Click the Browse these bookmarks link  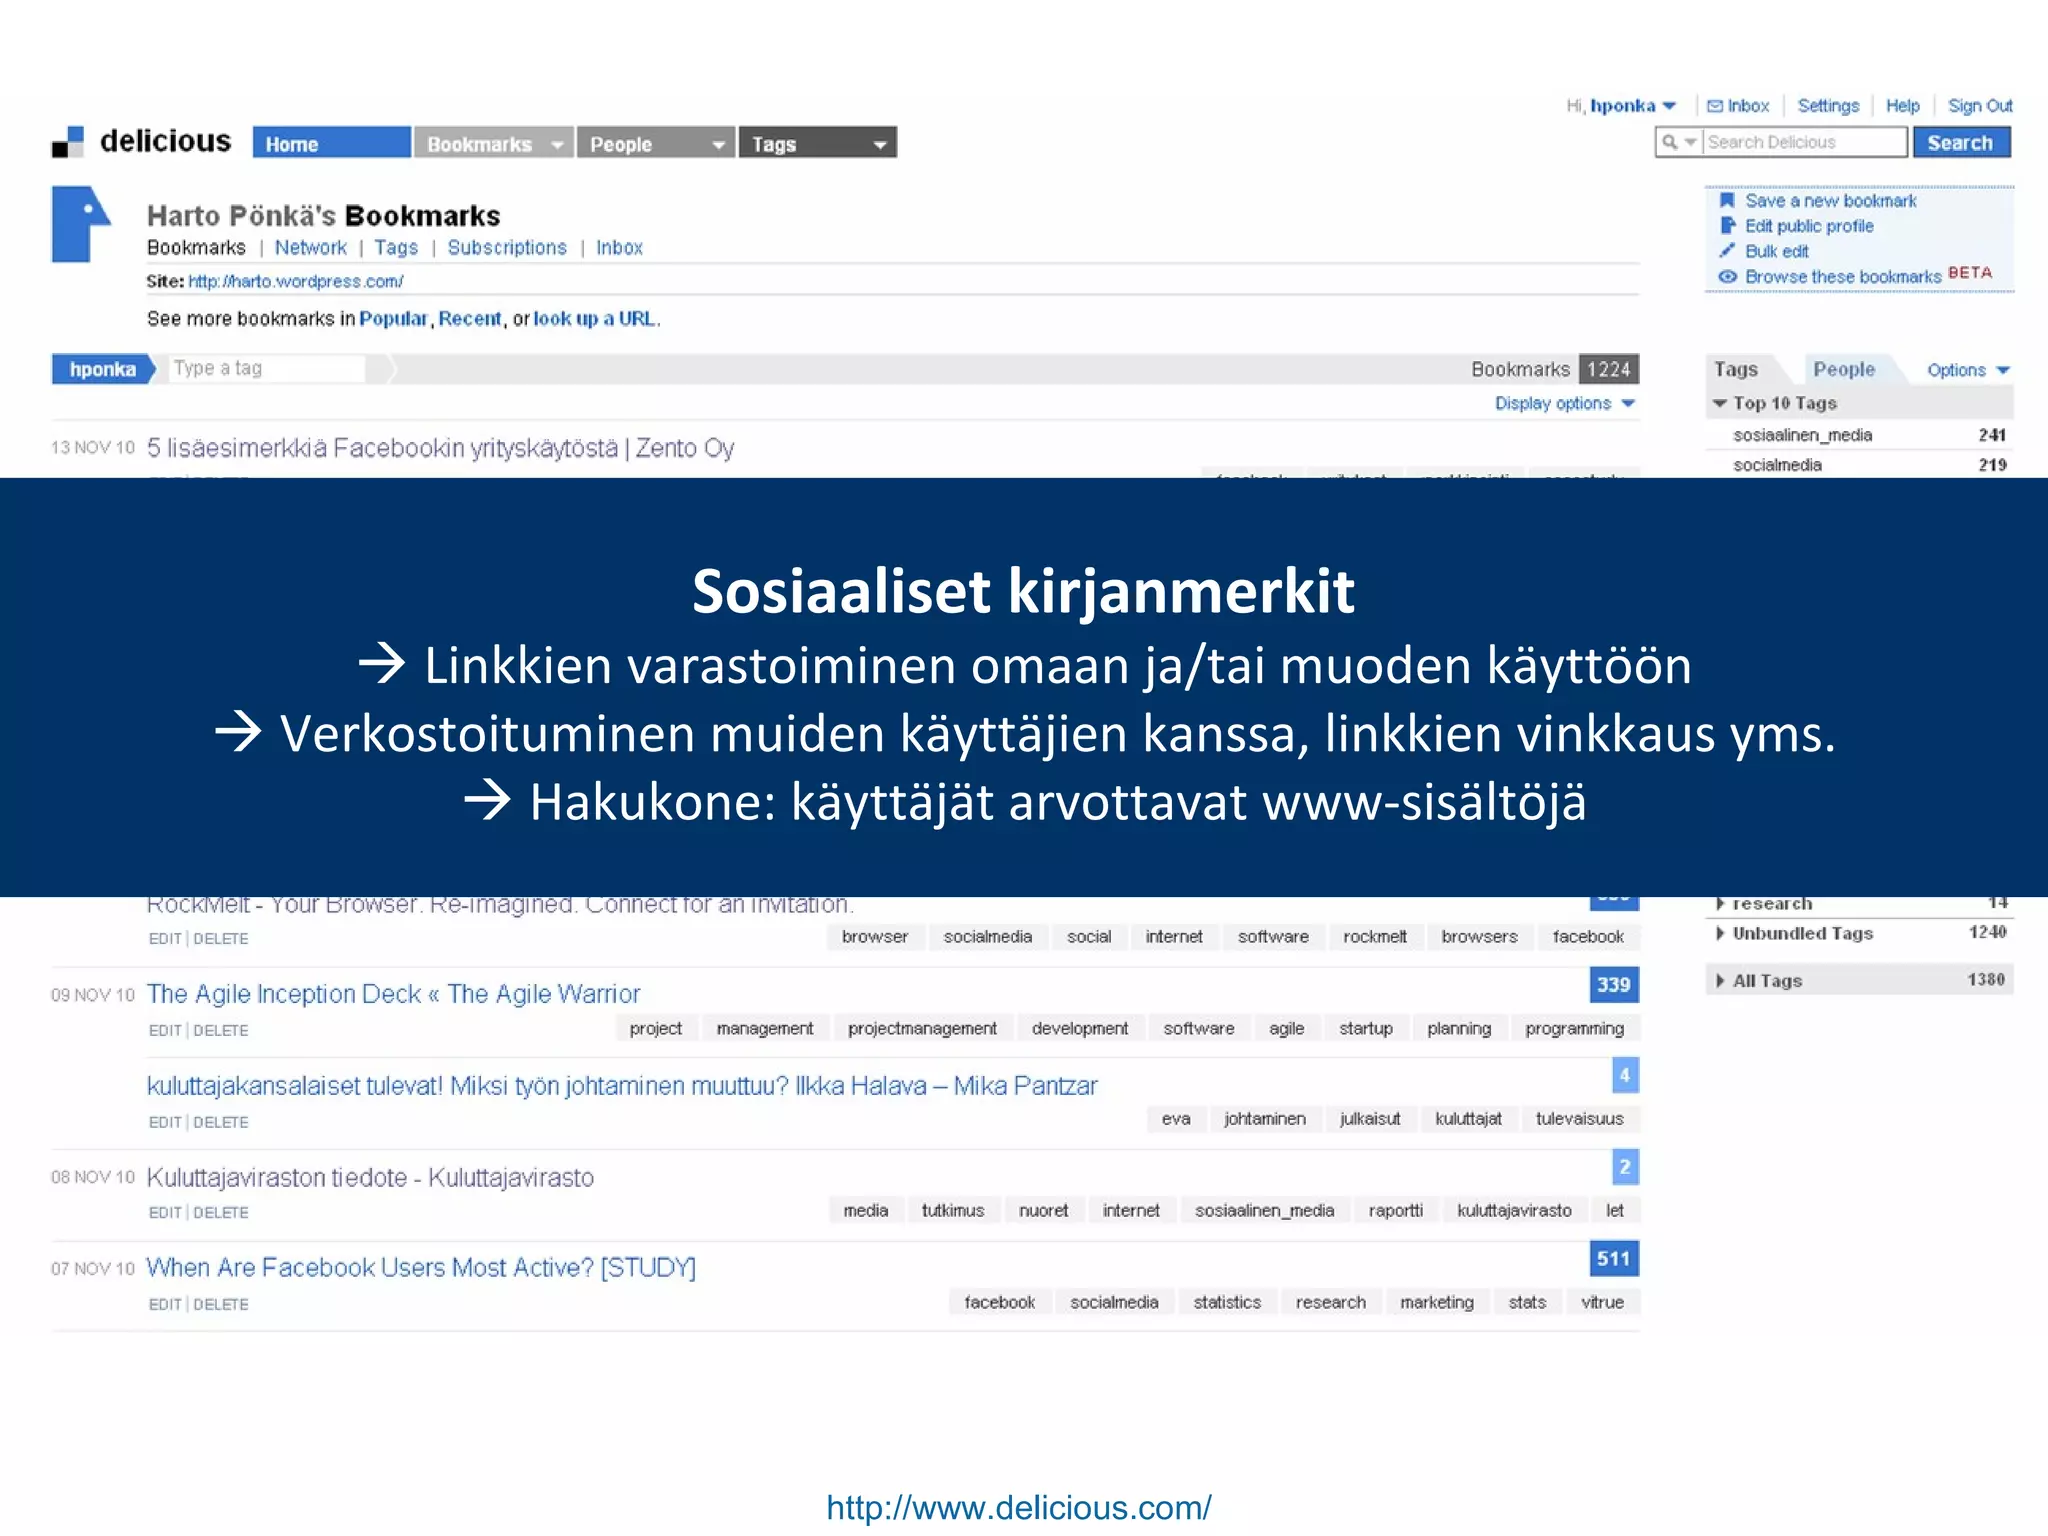(x=1843, y=277)
